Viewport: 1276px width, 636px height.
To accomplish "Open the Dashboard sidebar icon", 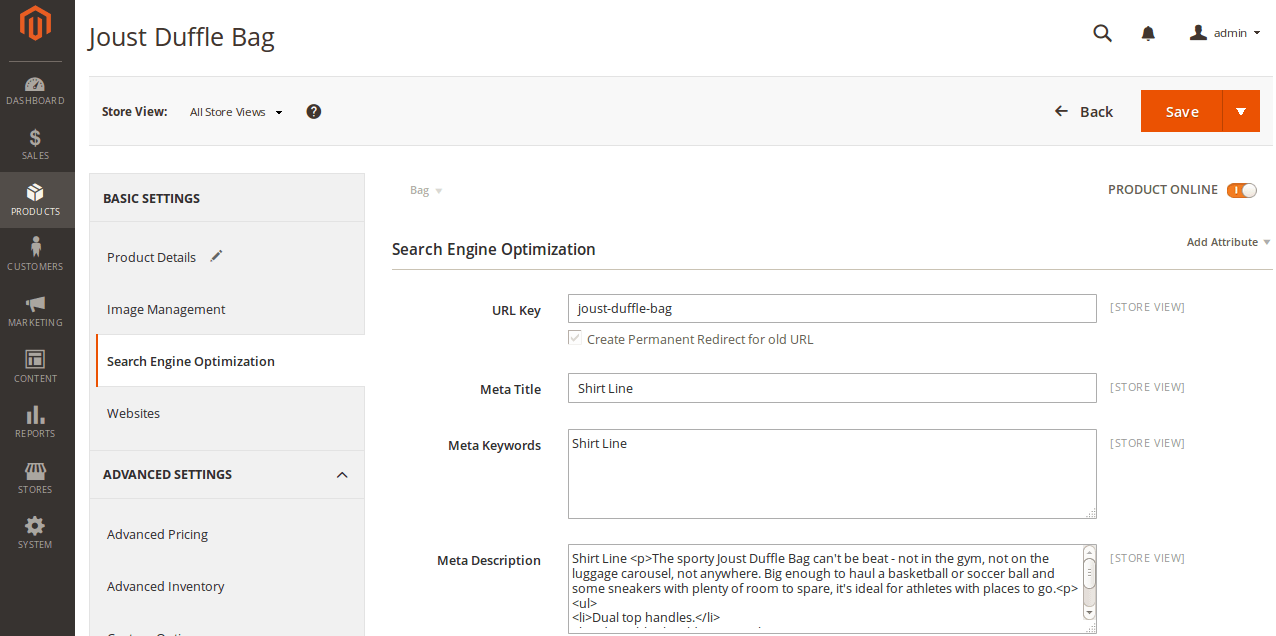I will [36, 90].
